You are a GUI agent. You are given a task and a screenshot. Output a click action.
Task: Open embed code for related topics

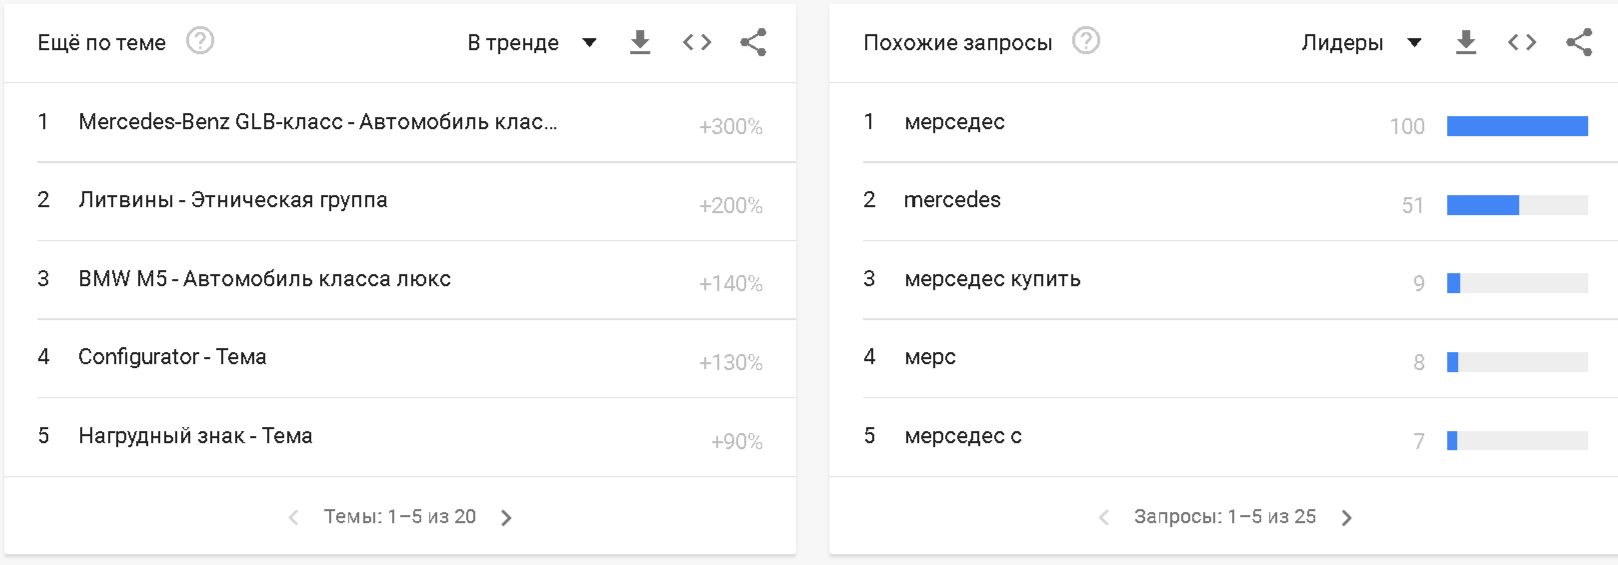tap(697, 42)
